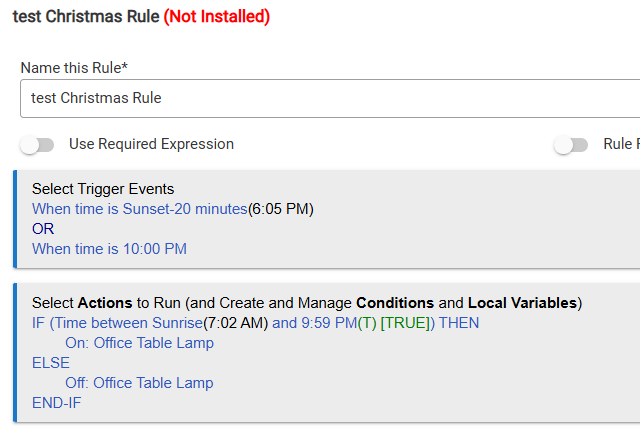
Task: Select the Off: Office Table Lamp action
Action: tap(139, 383)
